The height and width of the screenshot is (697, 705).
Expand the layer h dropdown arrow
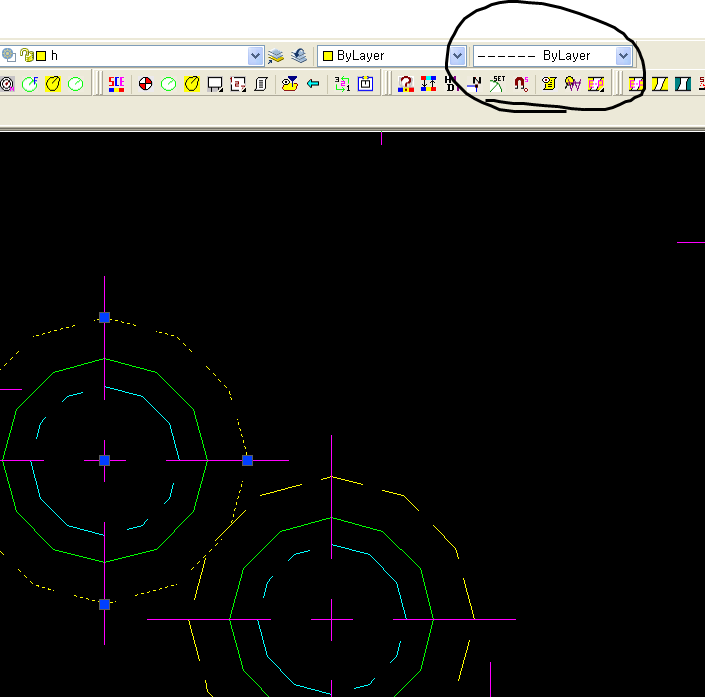click(x=255, y=56)
